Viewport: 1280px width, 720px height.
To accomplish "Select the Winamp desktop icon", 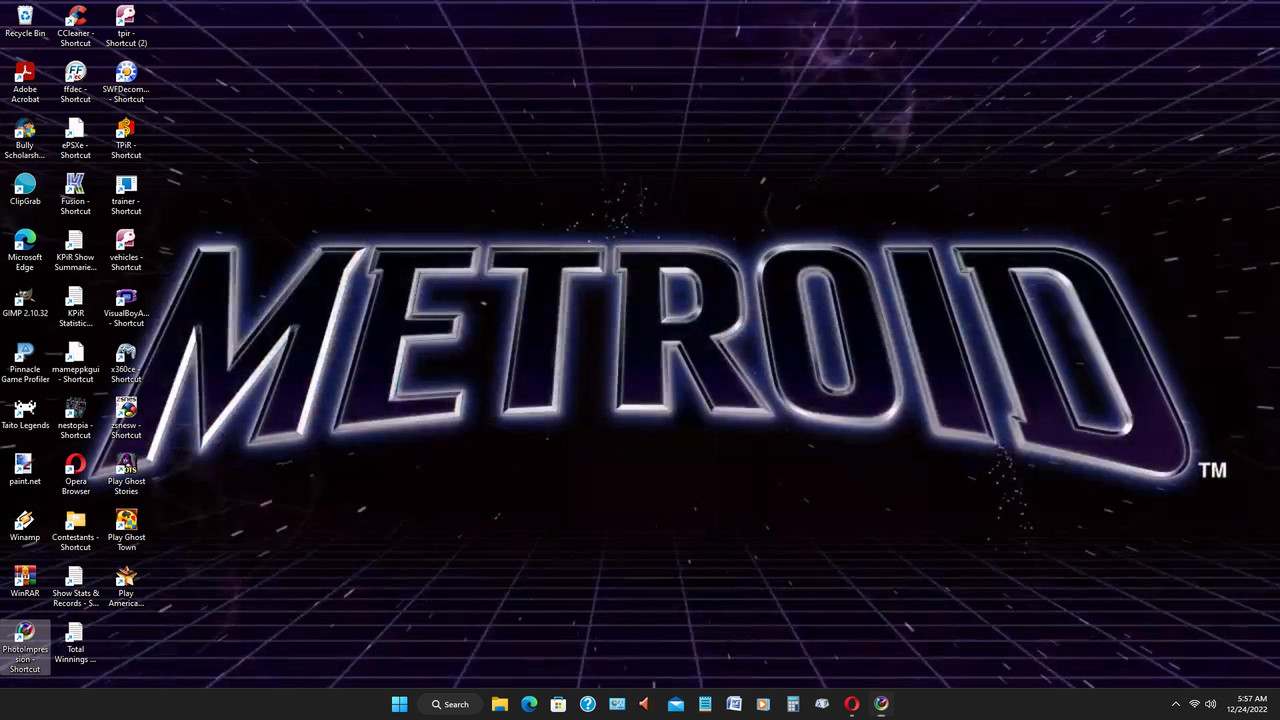I will click(x=25, y=526).
